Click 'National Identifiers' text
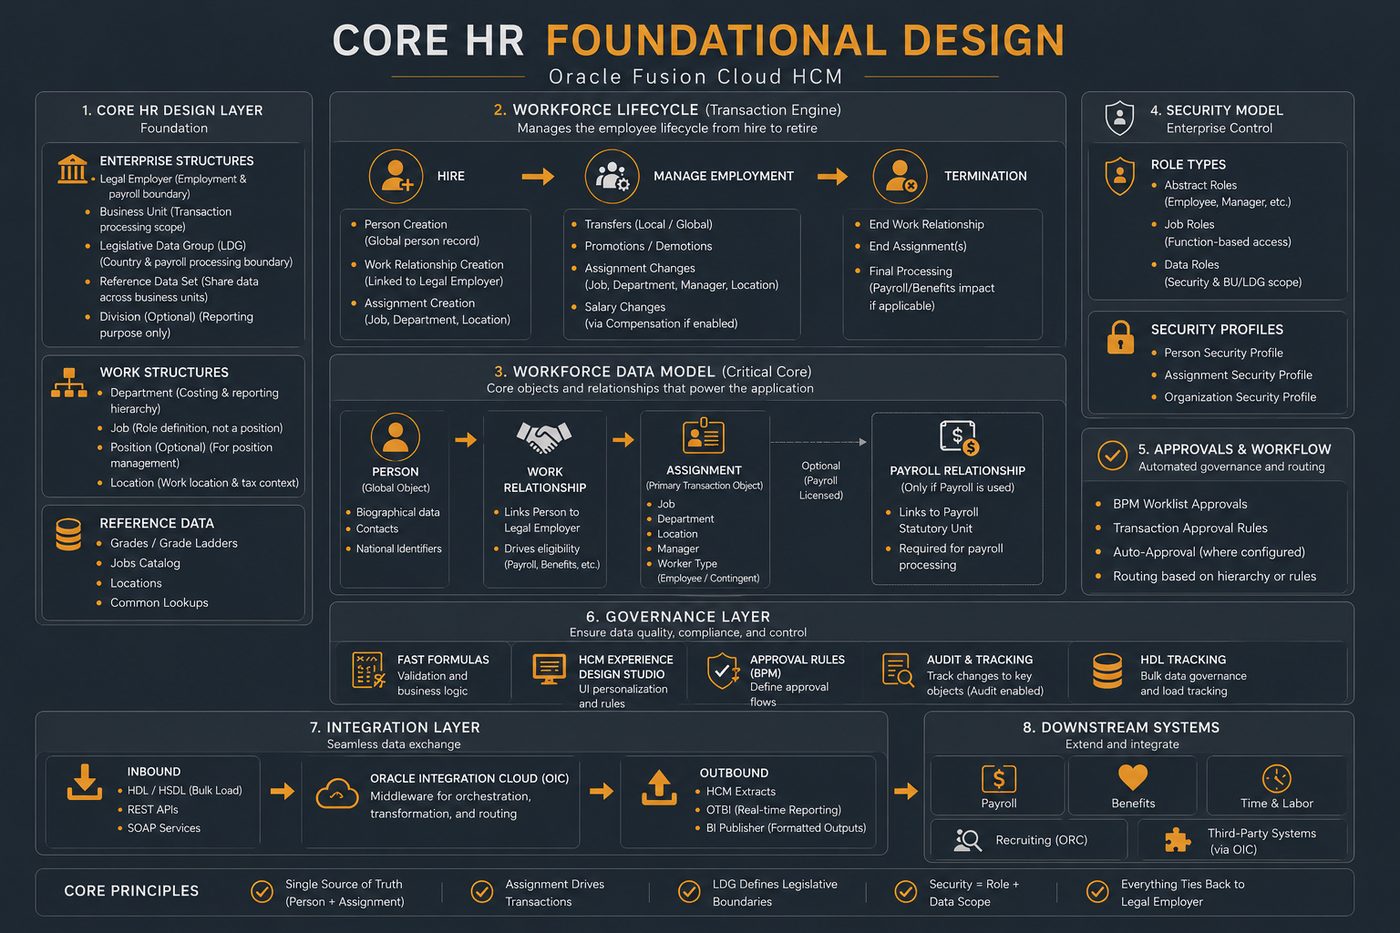1400x933 pixels. 399,549
